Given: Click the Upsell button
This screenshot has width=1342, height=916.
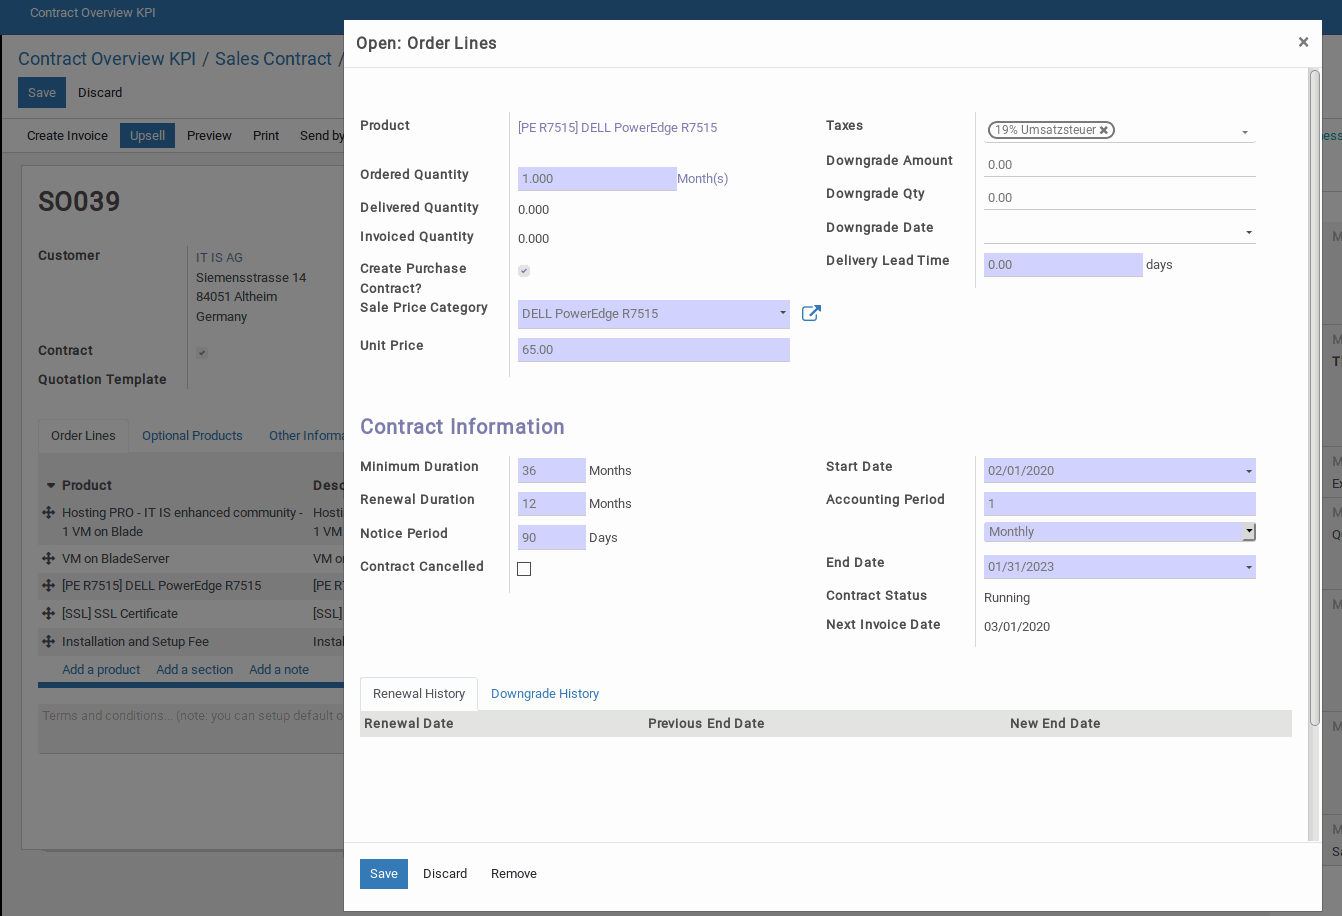Looking at the screenshot, I should coord(147,136).
